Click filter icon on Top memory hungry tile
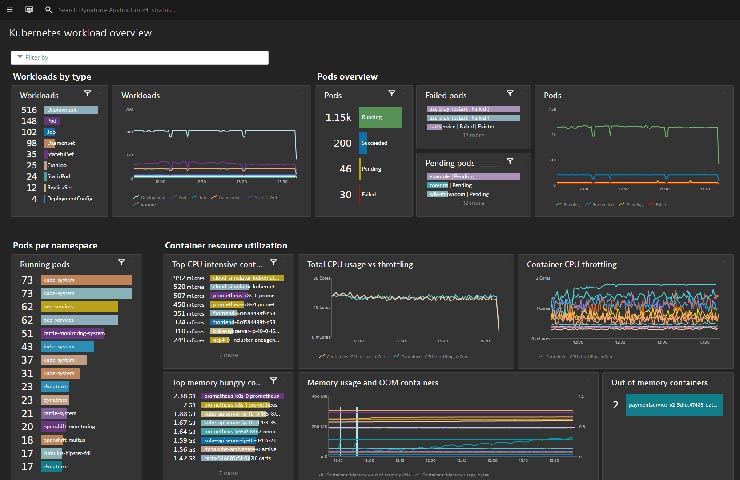This screenshot has width=740, height=480. point(274,380)
